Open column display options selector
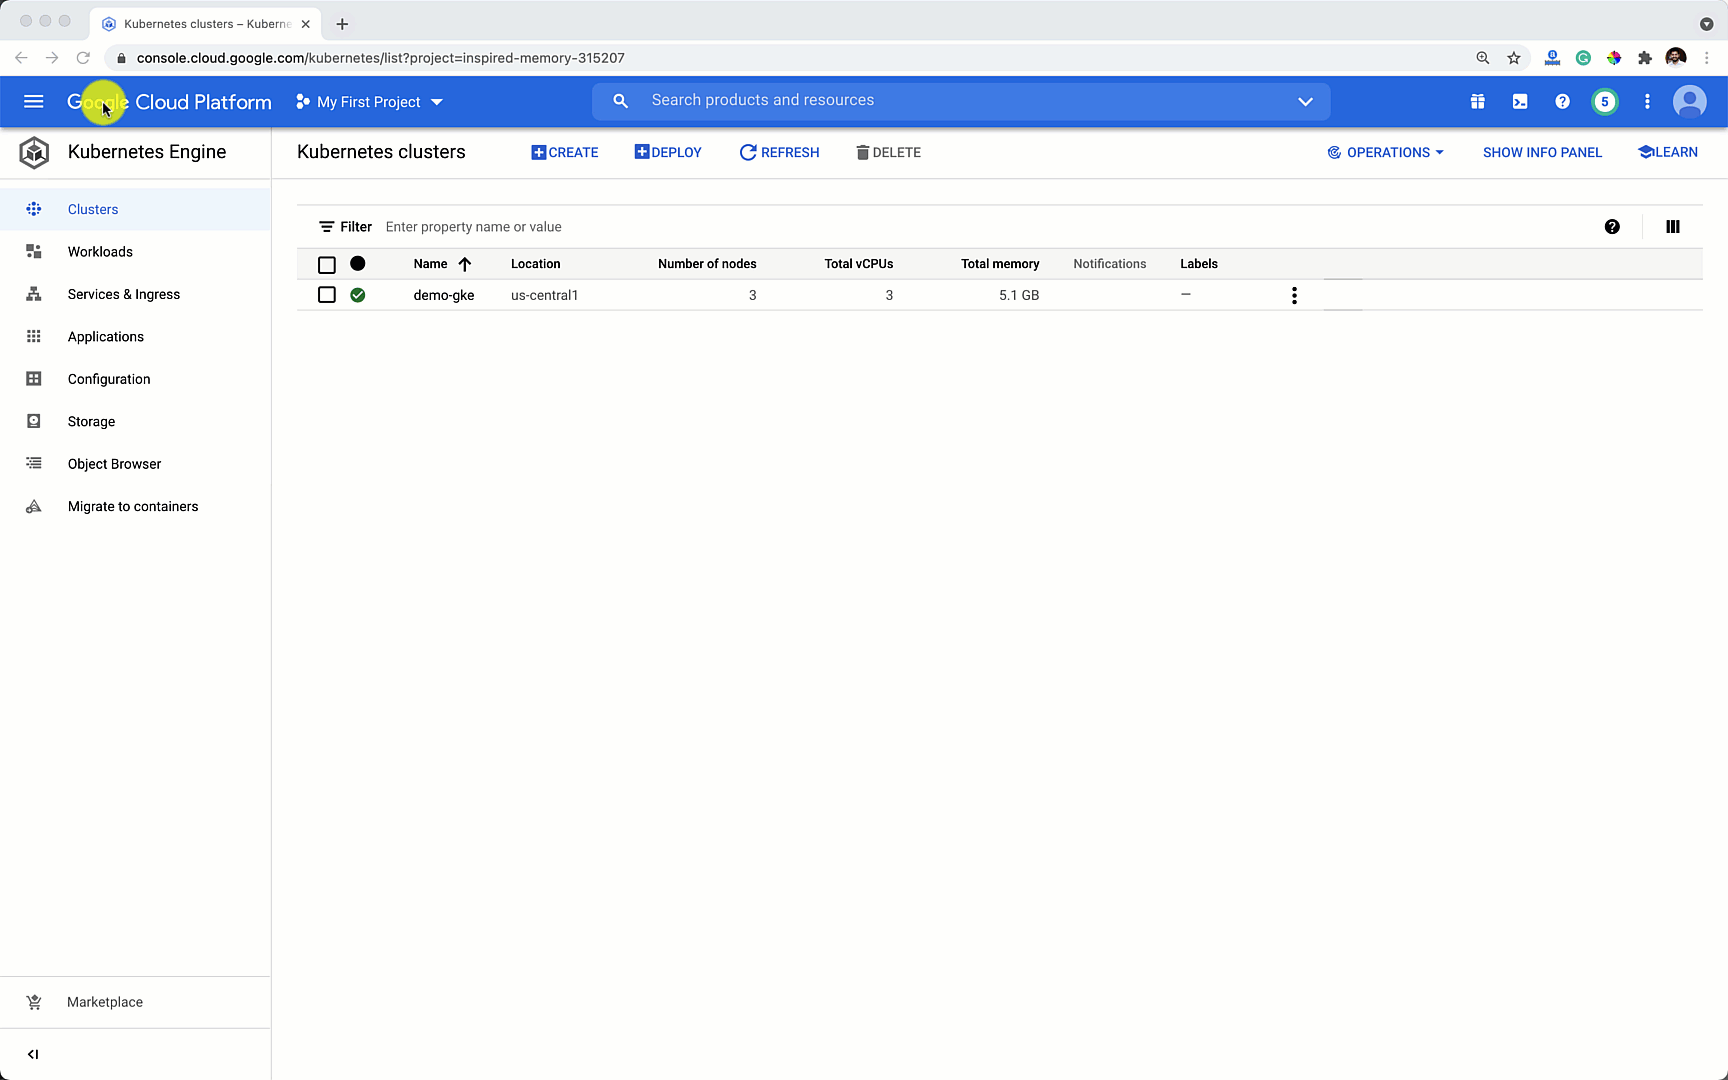The image size is (1728, 1080). click(1672, 227)
